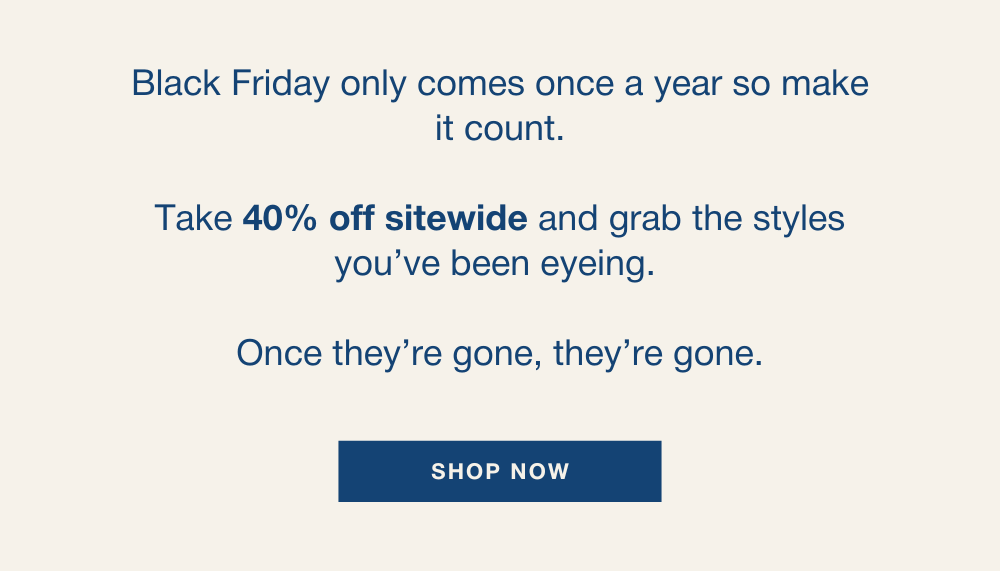The width and height of the screenshot is (1000, 571).
Task: Click the word "make" ending the first line
Action: point(825,83)
